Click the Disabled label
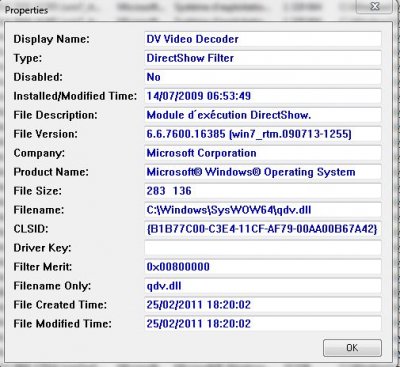Image resolution: width=400 pixels, height=367 pixels. coord(38,77)
